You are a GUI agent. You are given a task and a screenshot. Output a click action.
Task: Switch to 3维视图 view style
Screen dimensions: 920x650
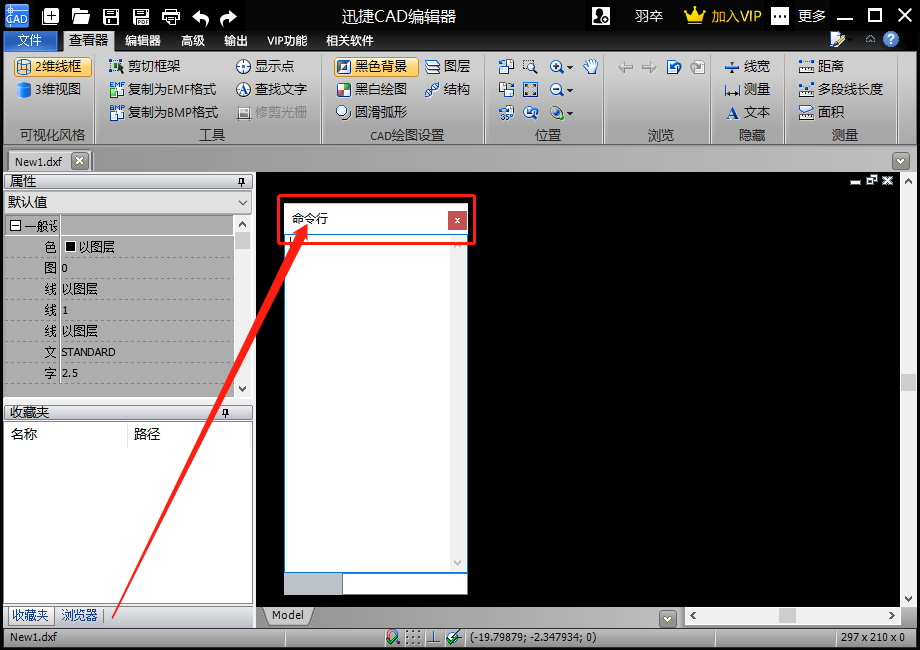point(49,89)
